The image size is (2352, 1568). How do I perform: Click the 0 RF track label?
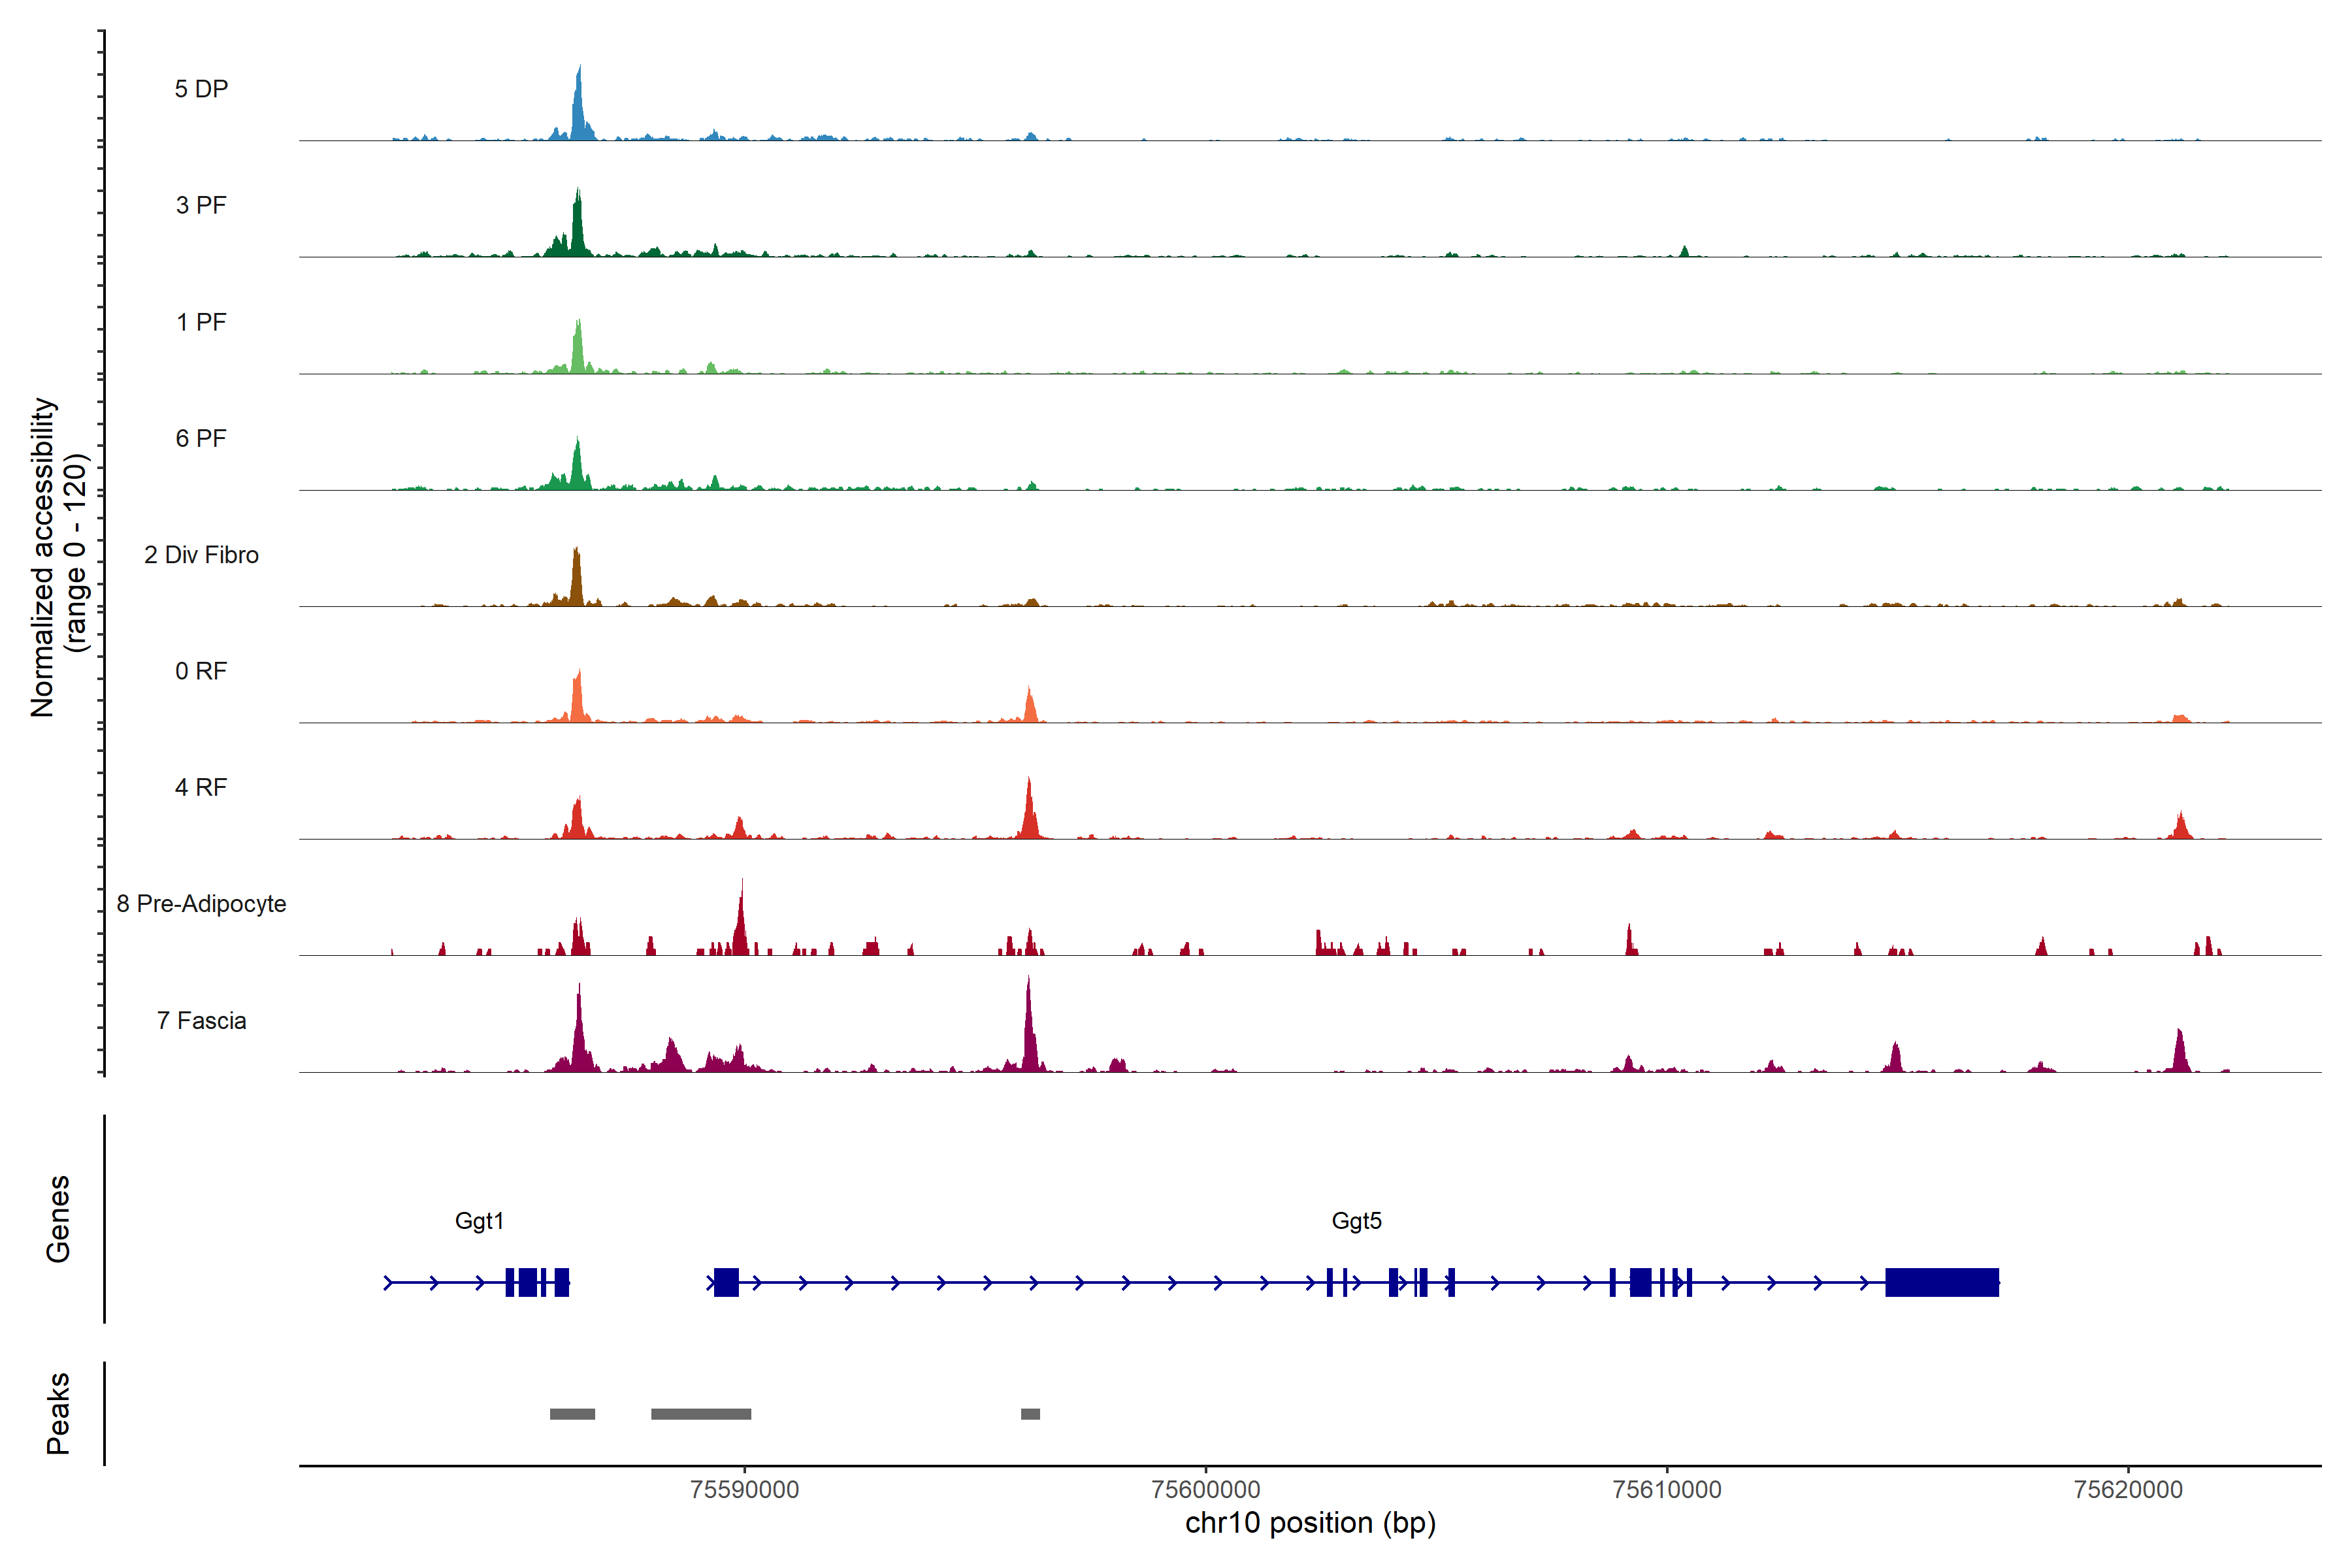coord(201,671)
